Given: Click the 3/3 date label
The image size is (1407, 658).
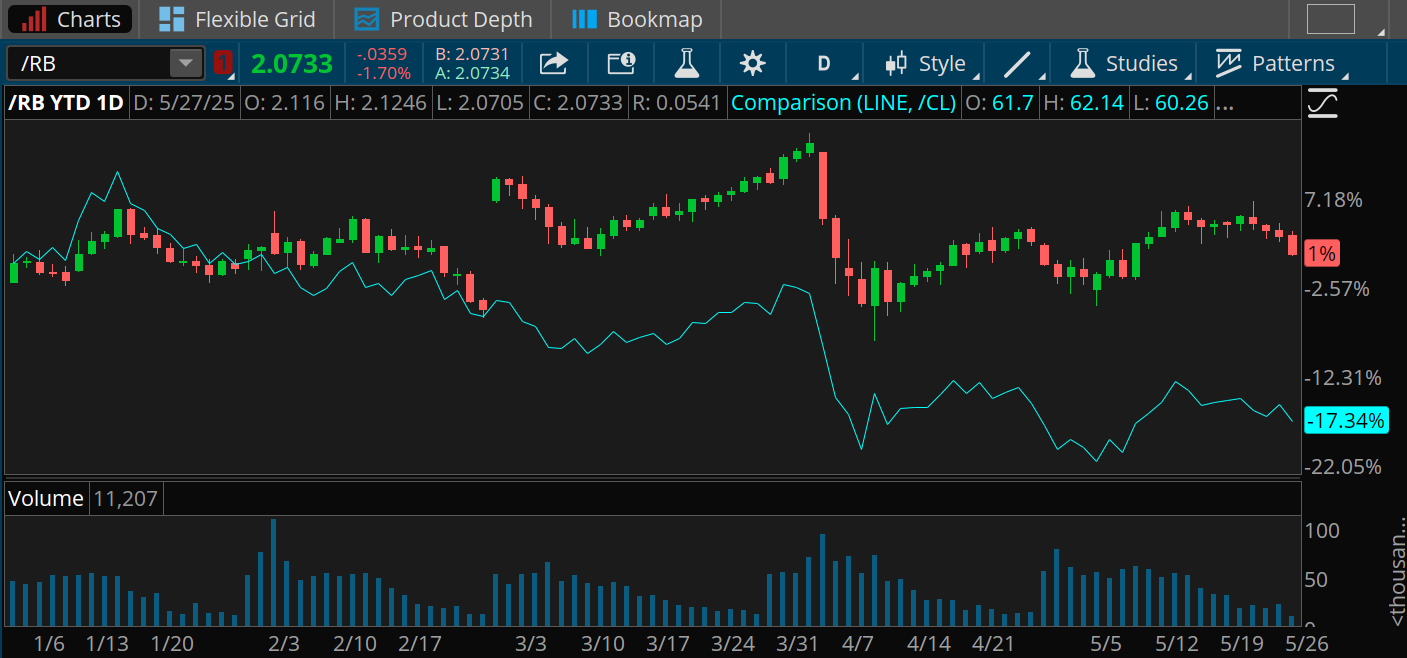Looking at the screenshot, I should pyautogui.click(x=530, y=643).
